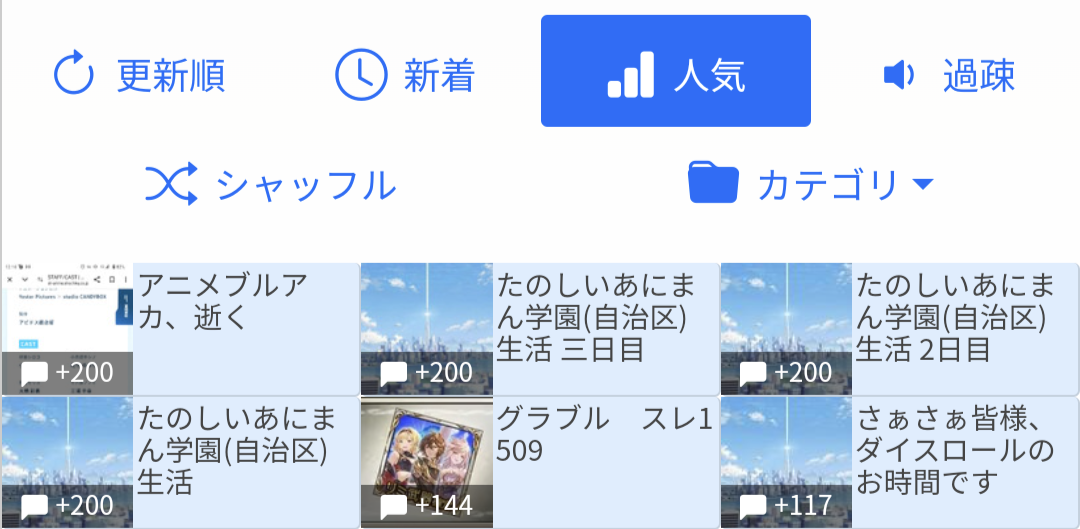Viewport: 1080px width, 529px height.
Task: Click the speaker icon beside 過疎
Action: click(x=898, y=74)
